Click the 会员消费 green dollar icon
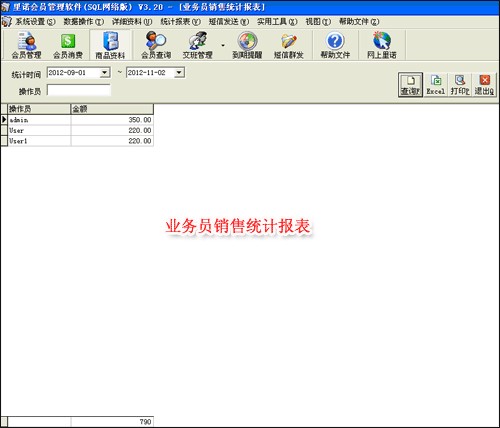Viewport: 500px width, 428px height. 68,45
